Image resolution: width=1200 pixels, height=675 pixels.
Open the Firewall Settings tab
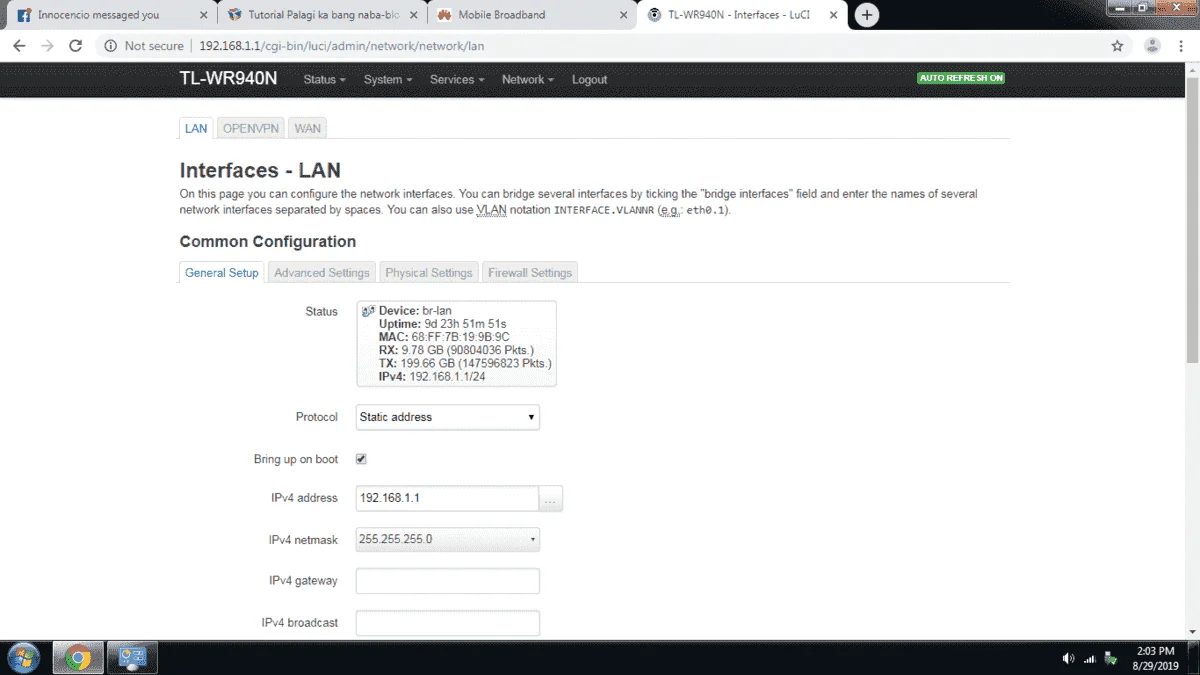(530, 272)
